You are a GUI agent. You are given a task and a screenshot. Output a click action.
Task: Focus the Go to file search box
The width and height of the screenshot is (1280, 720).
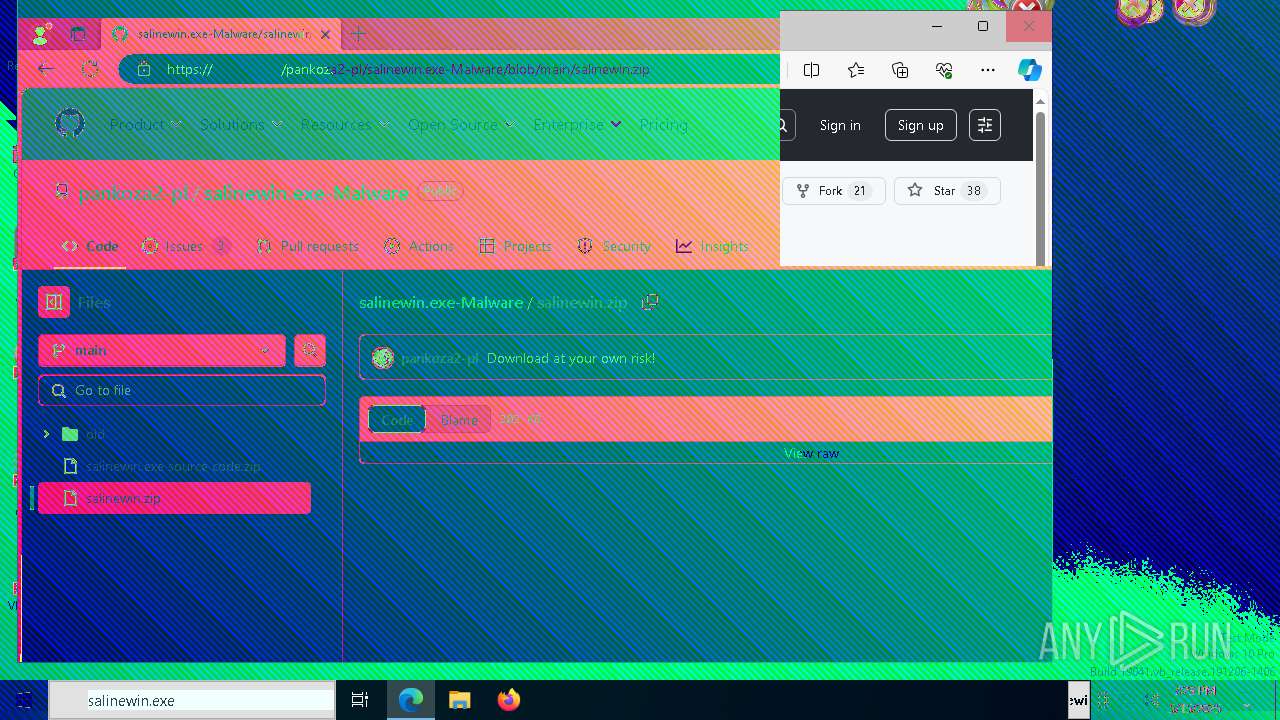click(x=182, y=390)
